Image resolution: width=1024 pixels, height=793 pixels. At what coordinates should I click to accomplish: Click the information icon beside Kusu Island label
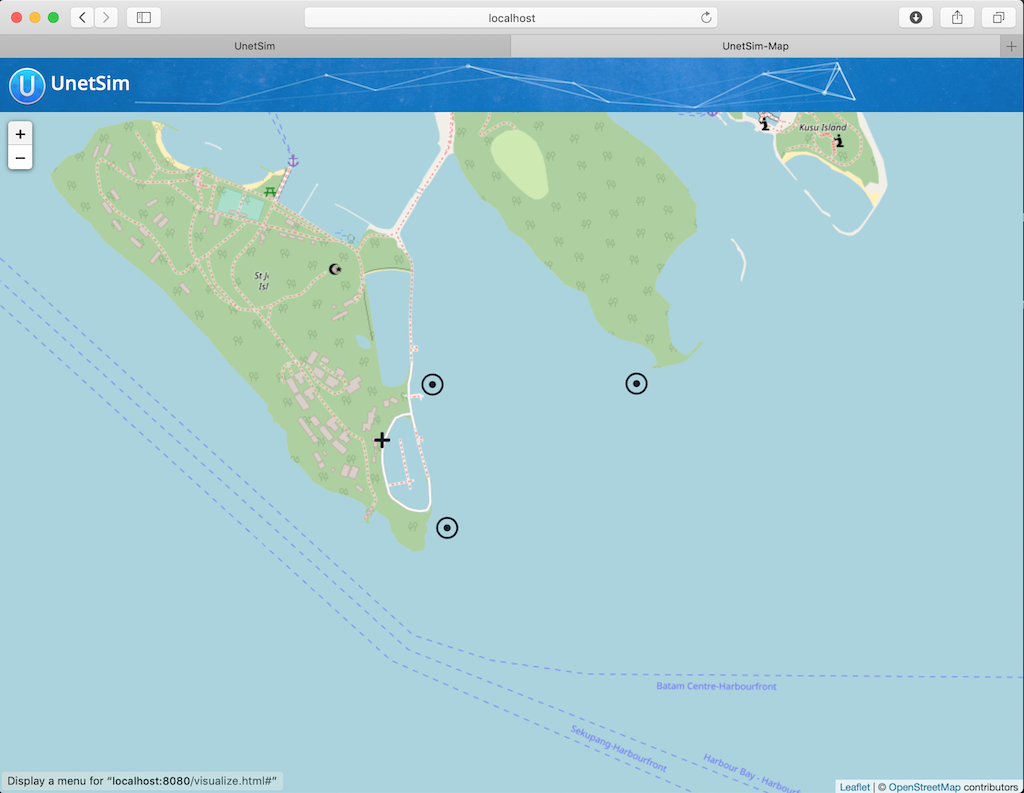(839, 141)
